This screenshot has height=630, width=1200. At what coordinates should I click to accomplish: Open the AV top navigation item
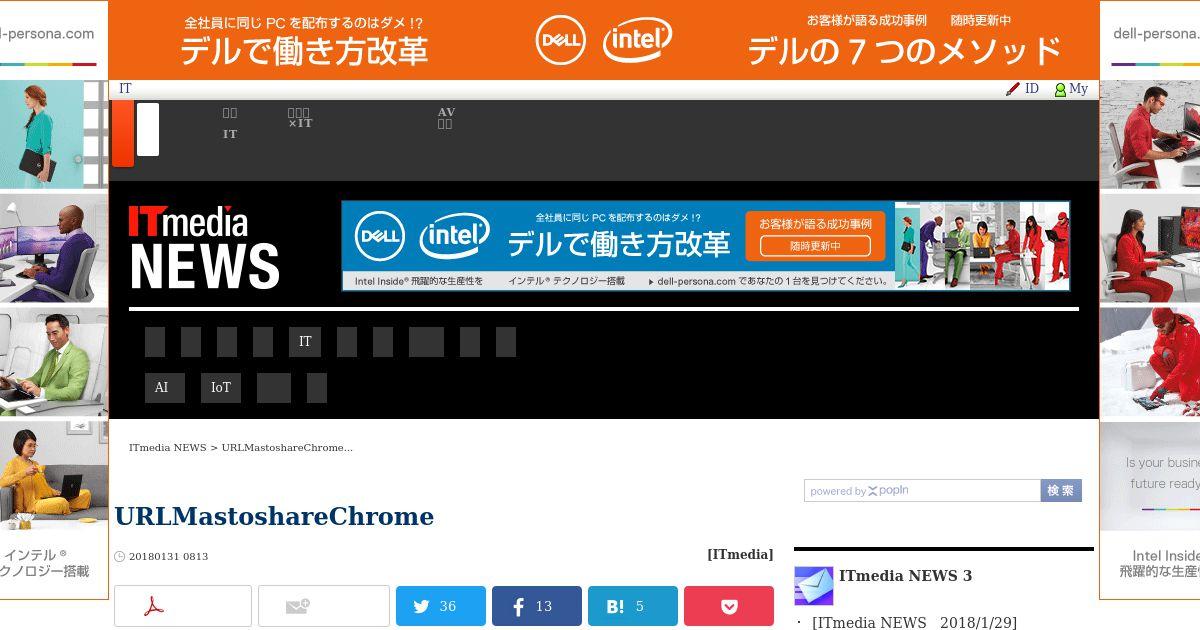click(x=446, y=118)
